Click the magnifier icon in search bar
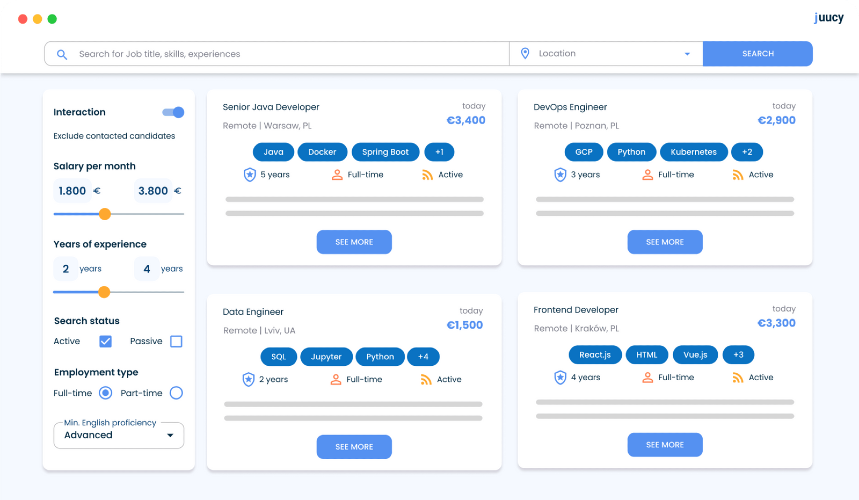Image resolution: width=859 pixels, height=500 pixels. pyautogui.click(x=62, y=54)
